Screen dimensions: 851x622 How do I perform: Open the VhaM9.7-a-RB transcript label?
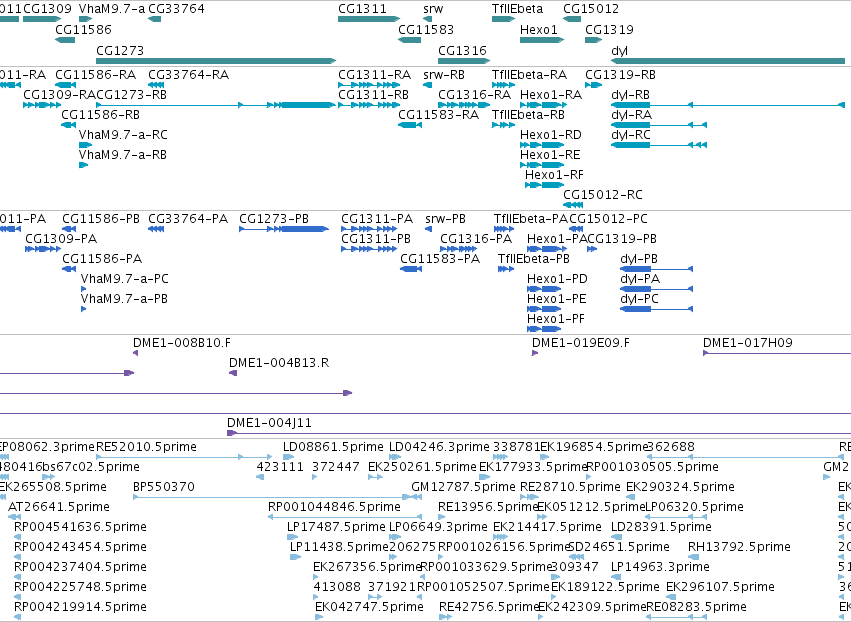coord(123,155)
